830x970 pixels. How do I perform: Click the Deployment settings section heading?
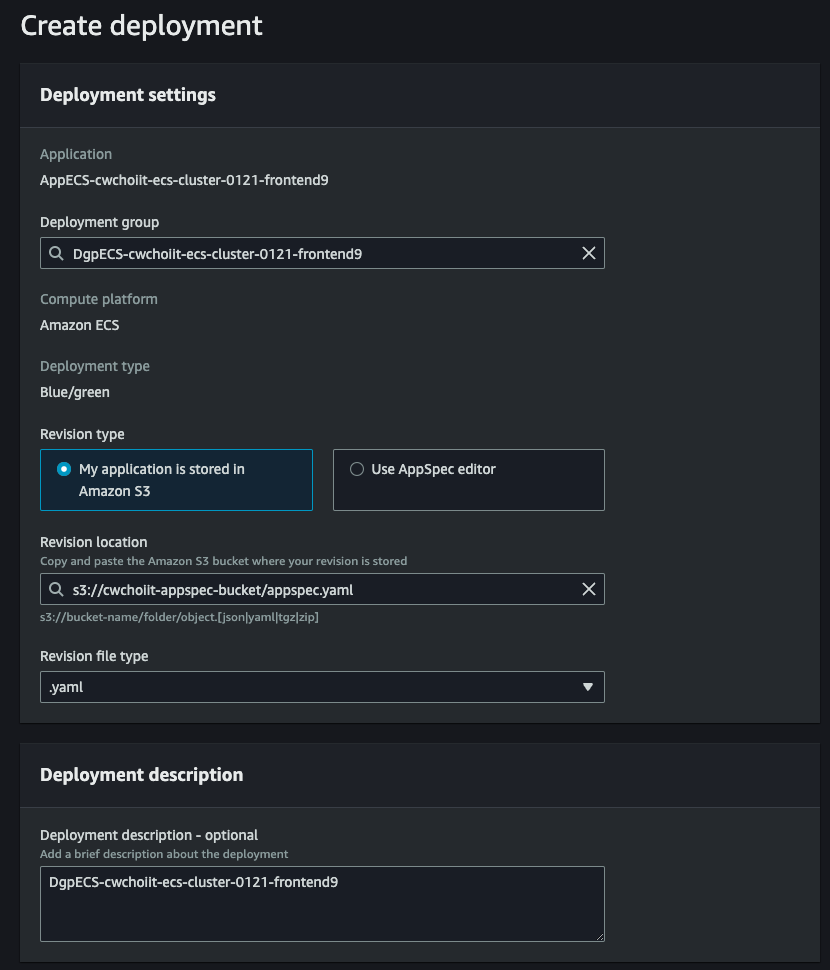coord(128,95)
